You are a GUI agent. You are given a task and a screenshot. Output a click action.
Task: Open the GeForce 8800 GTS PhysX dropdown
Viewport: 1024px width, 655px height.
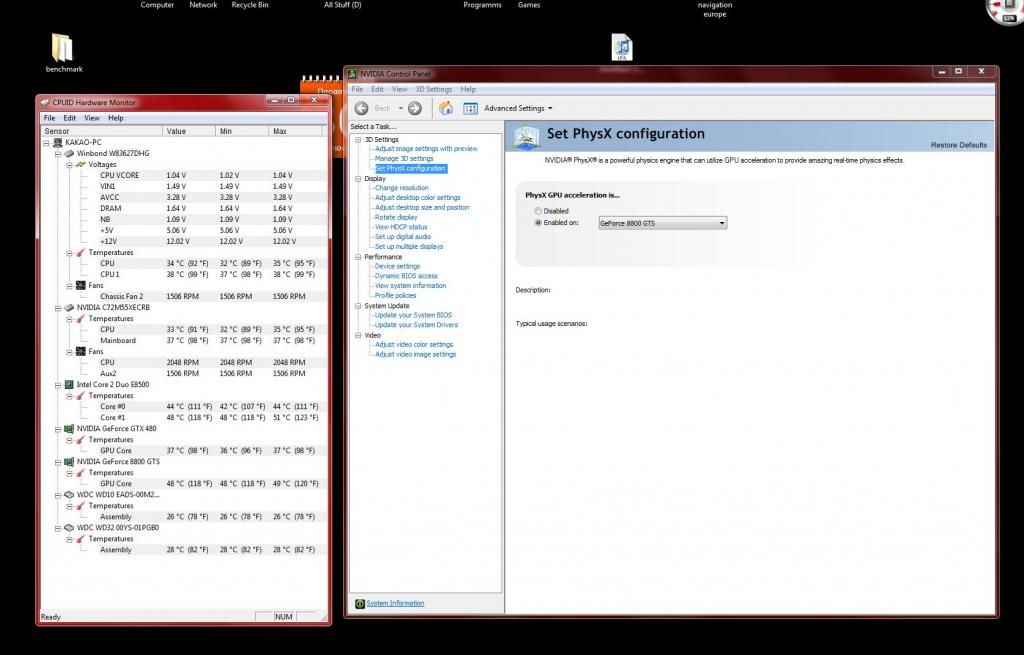click(662, 223)
